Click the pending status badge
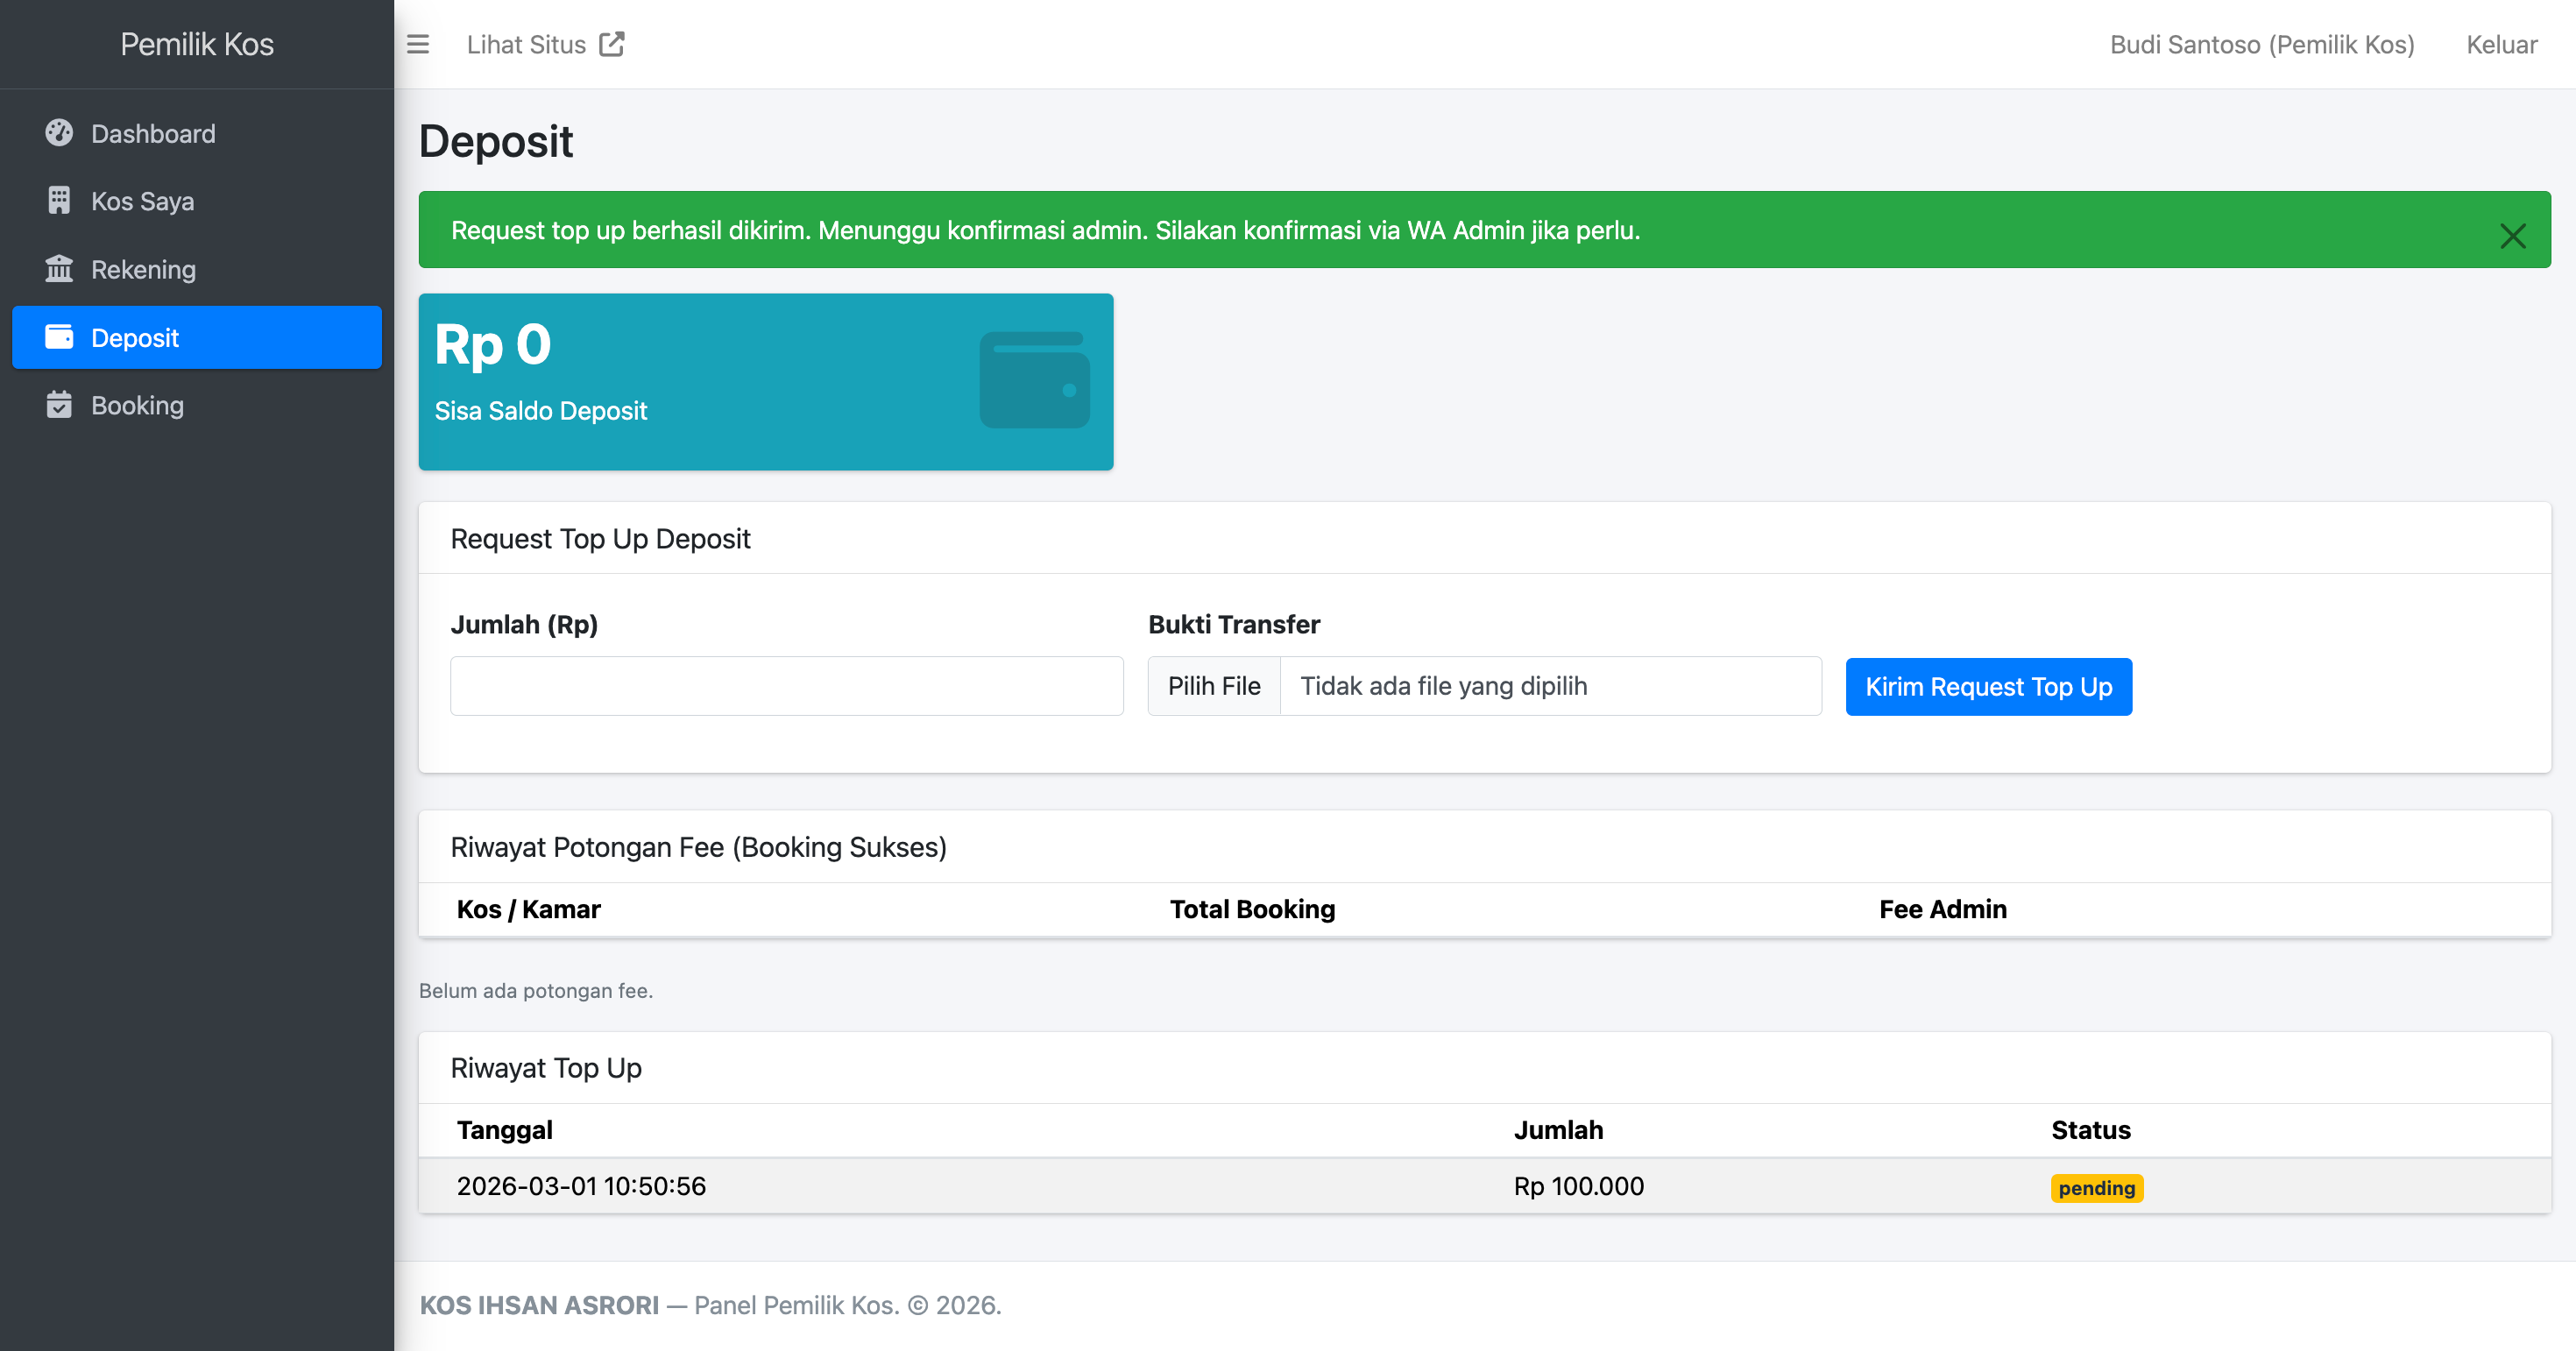 pyautogui.click(x=2096, y=1187)
